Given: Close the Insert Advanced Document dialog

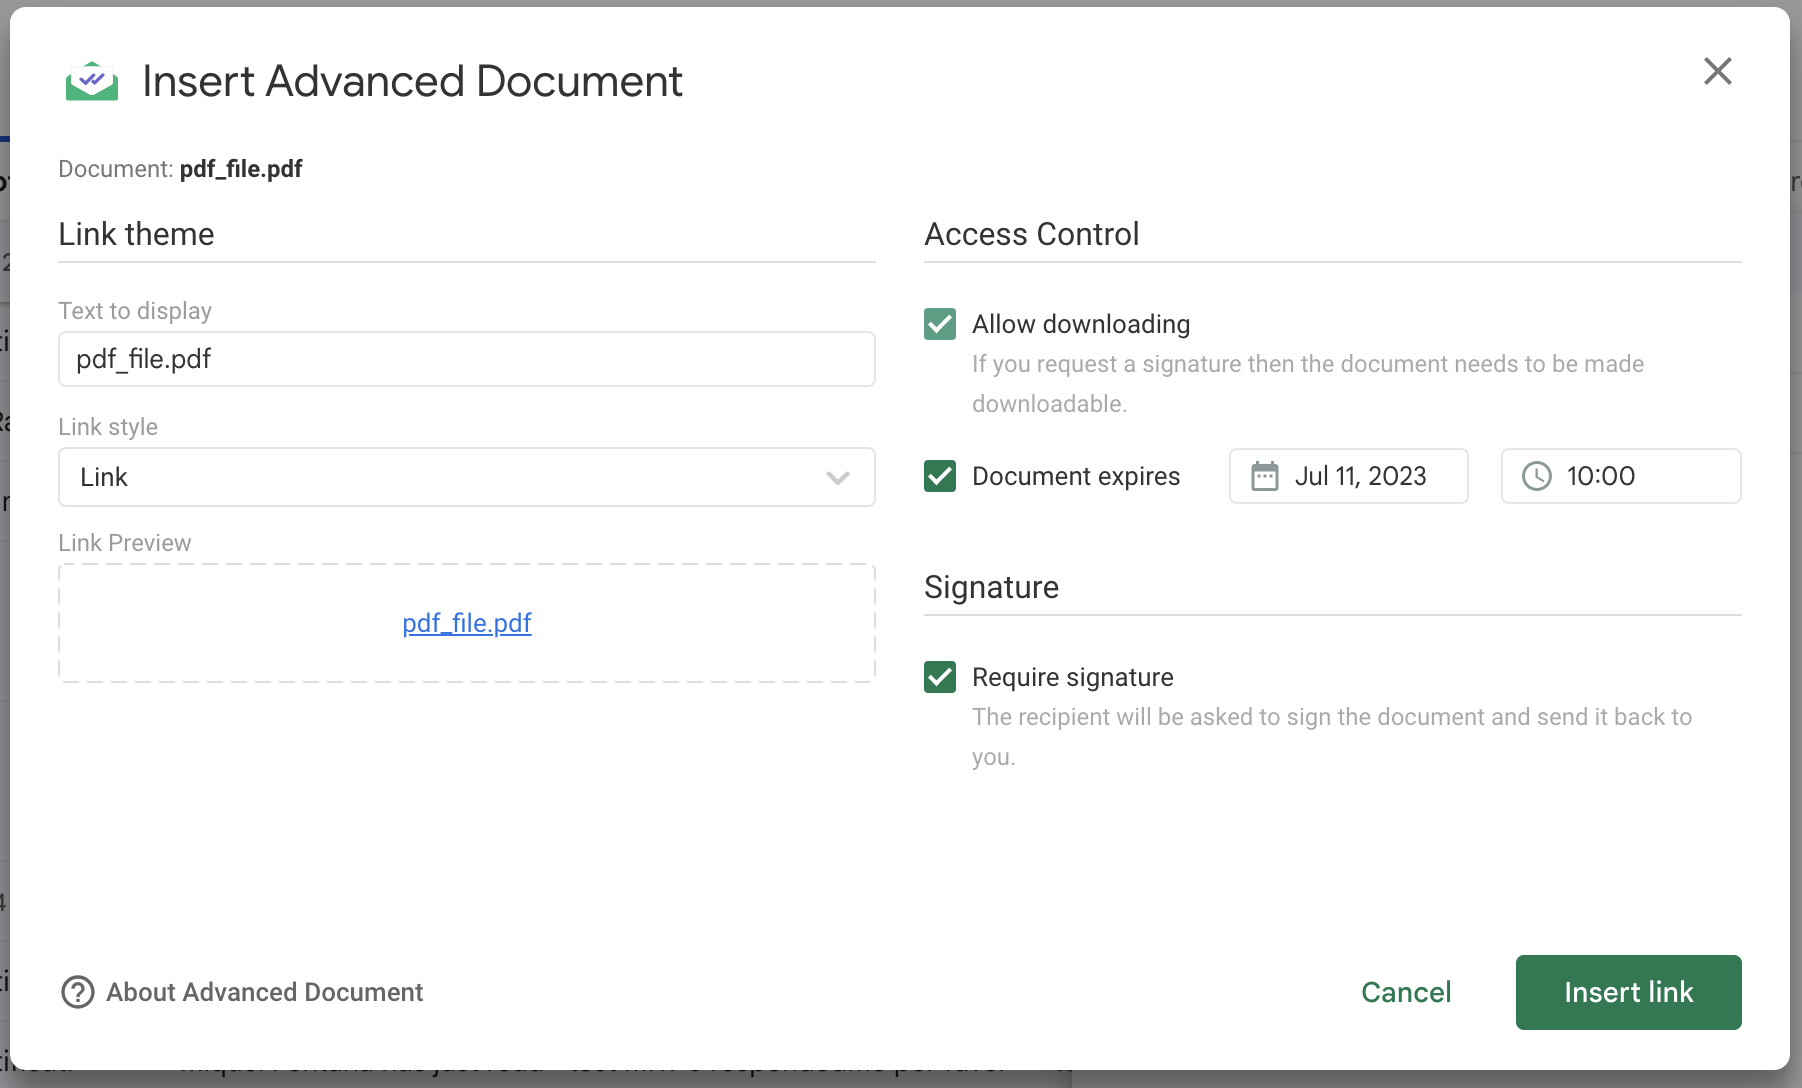Looking at the screenshot, I should pos(1717,71).
